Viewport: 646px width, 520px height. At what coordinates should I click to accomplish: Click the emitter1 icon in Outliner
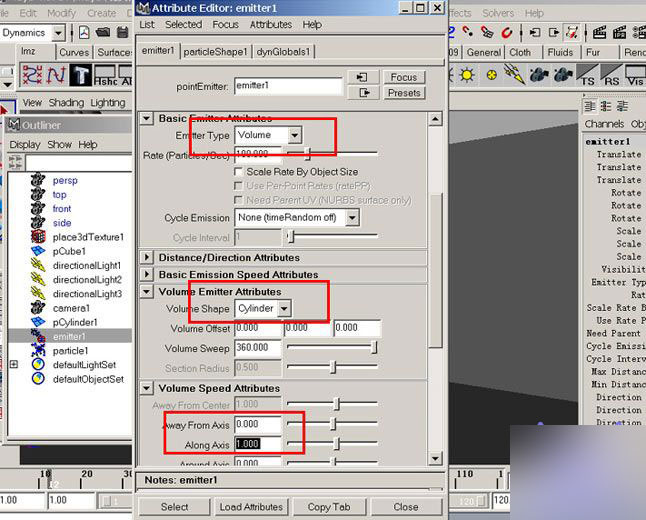[38, 336]
